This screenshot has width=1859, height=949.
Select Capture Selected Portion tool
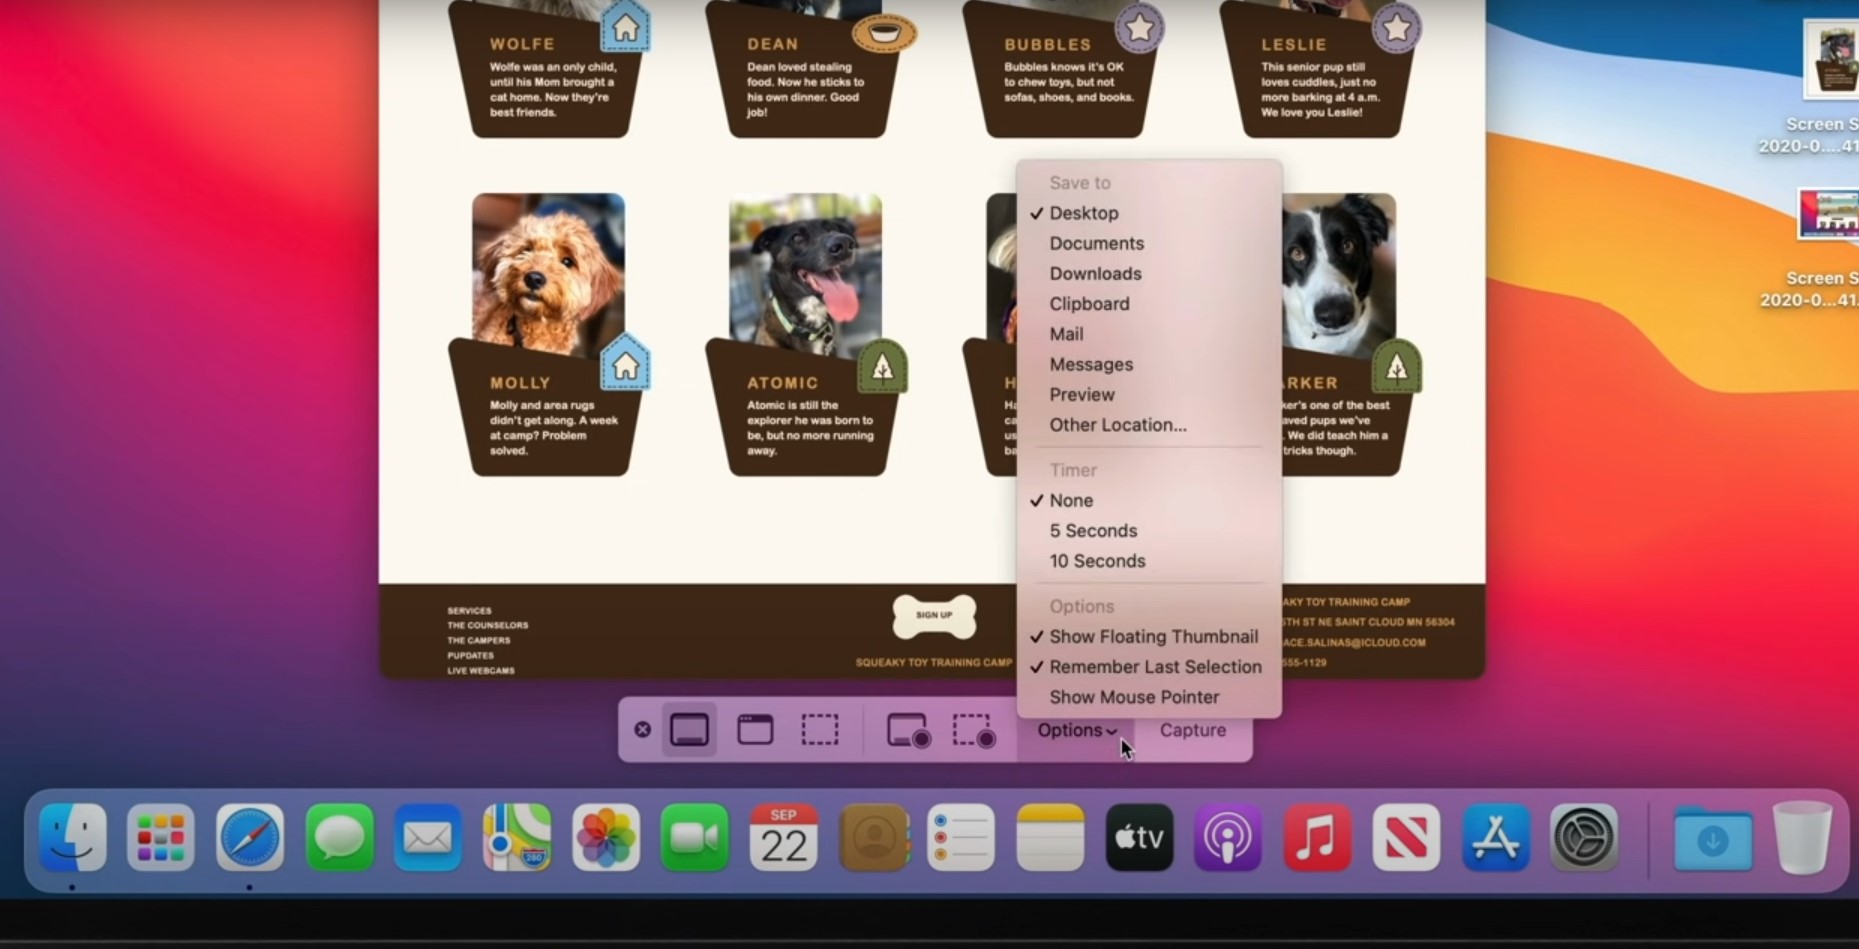[x=820, y=730]
